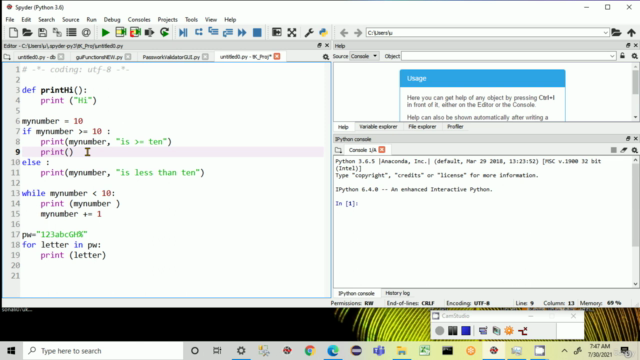Image resolution: width=640 pixels, height=360 pixels.
Task: Open the Source menu
Action: (70, 20)
